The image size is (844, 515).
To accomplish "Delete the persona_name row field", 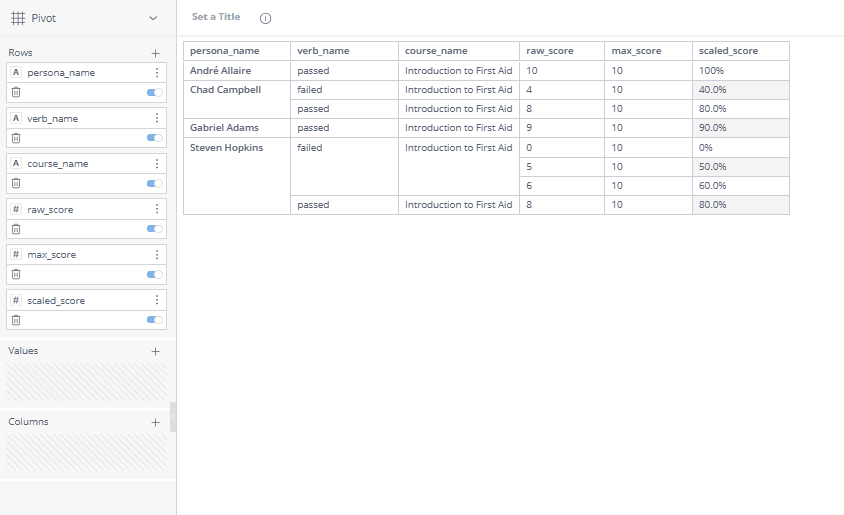I will click(x=16, y=92).
